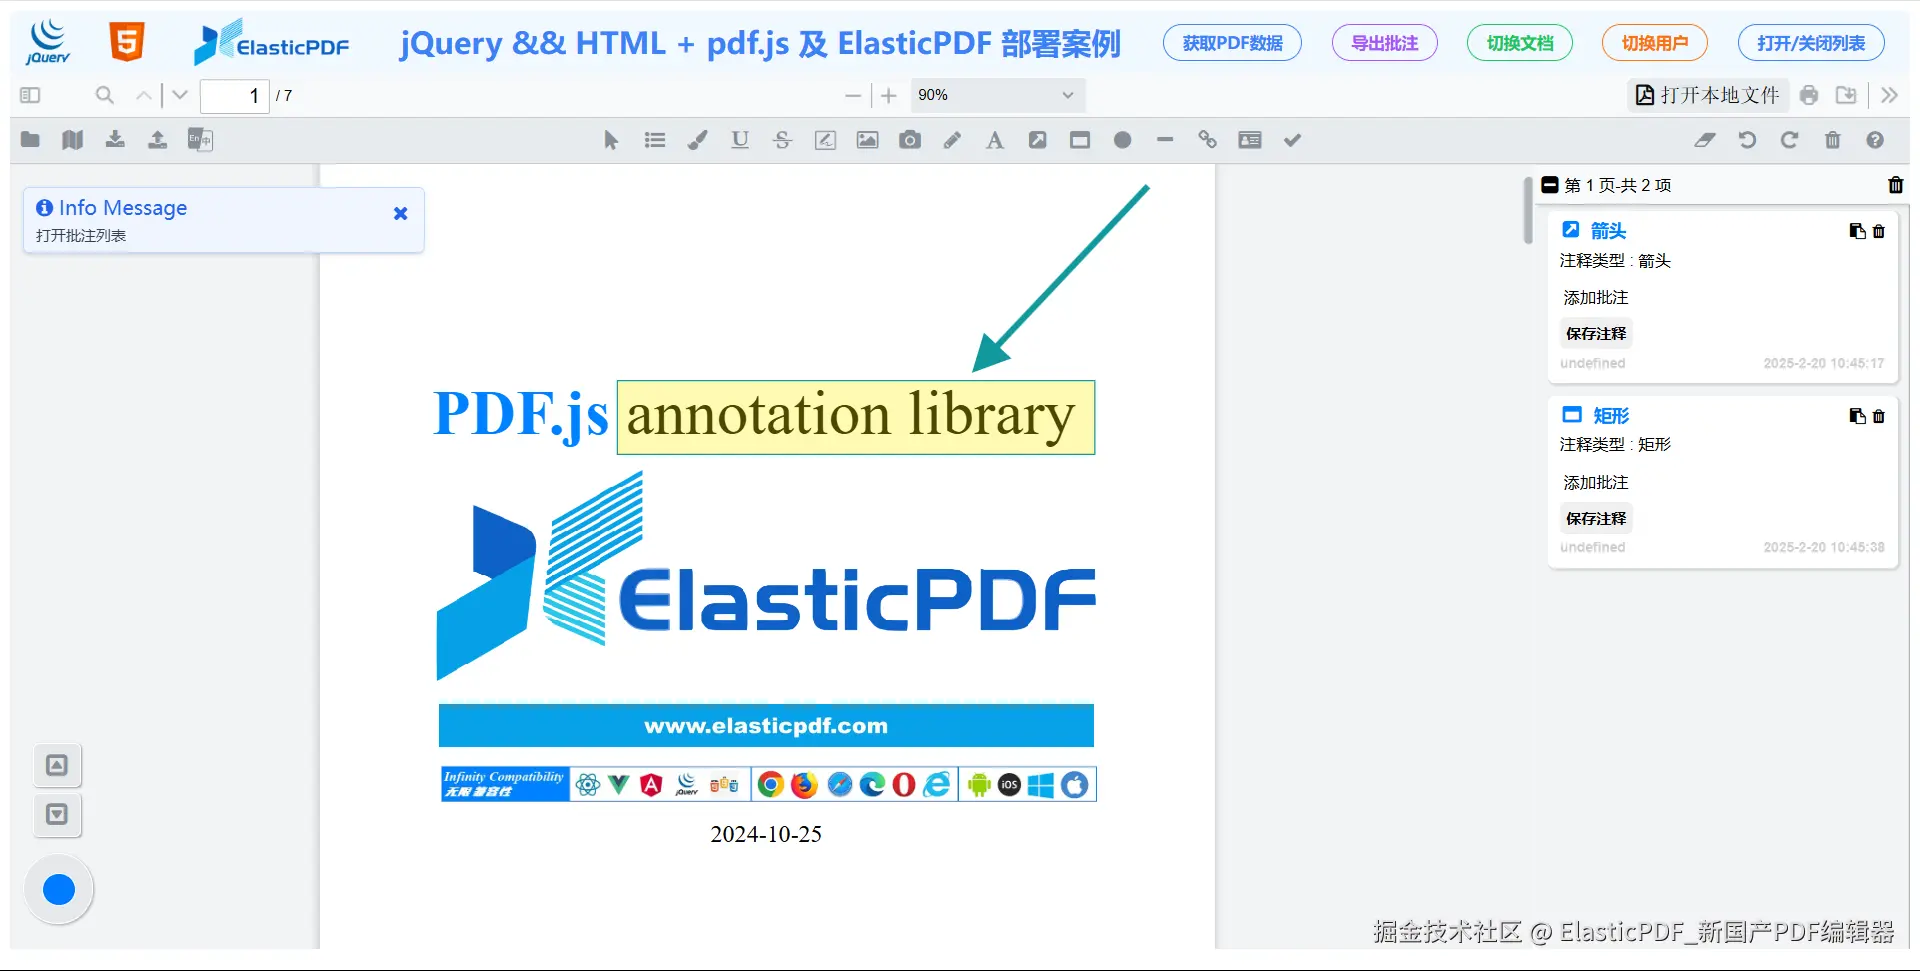Open the find-in-document search icon
The height and width of the screenshot is (971, 1920).
tap(104, 95)
